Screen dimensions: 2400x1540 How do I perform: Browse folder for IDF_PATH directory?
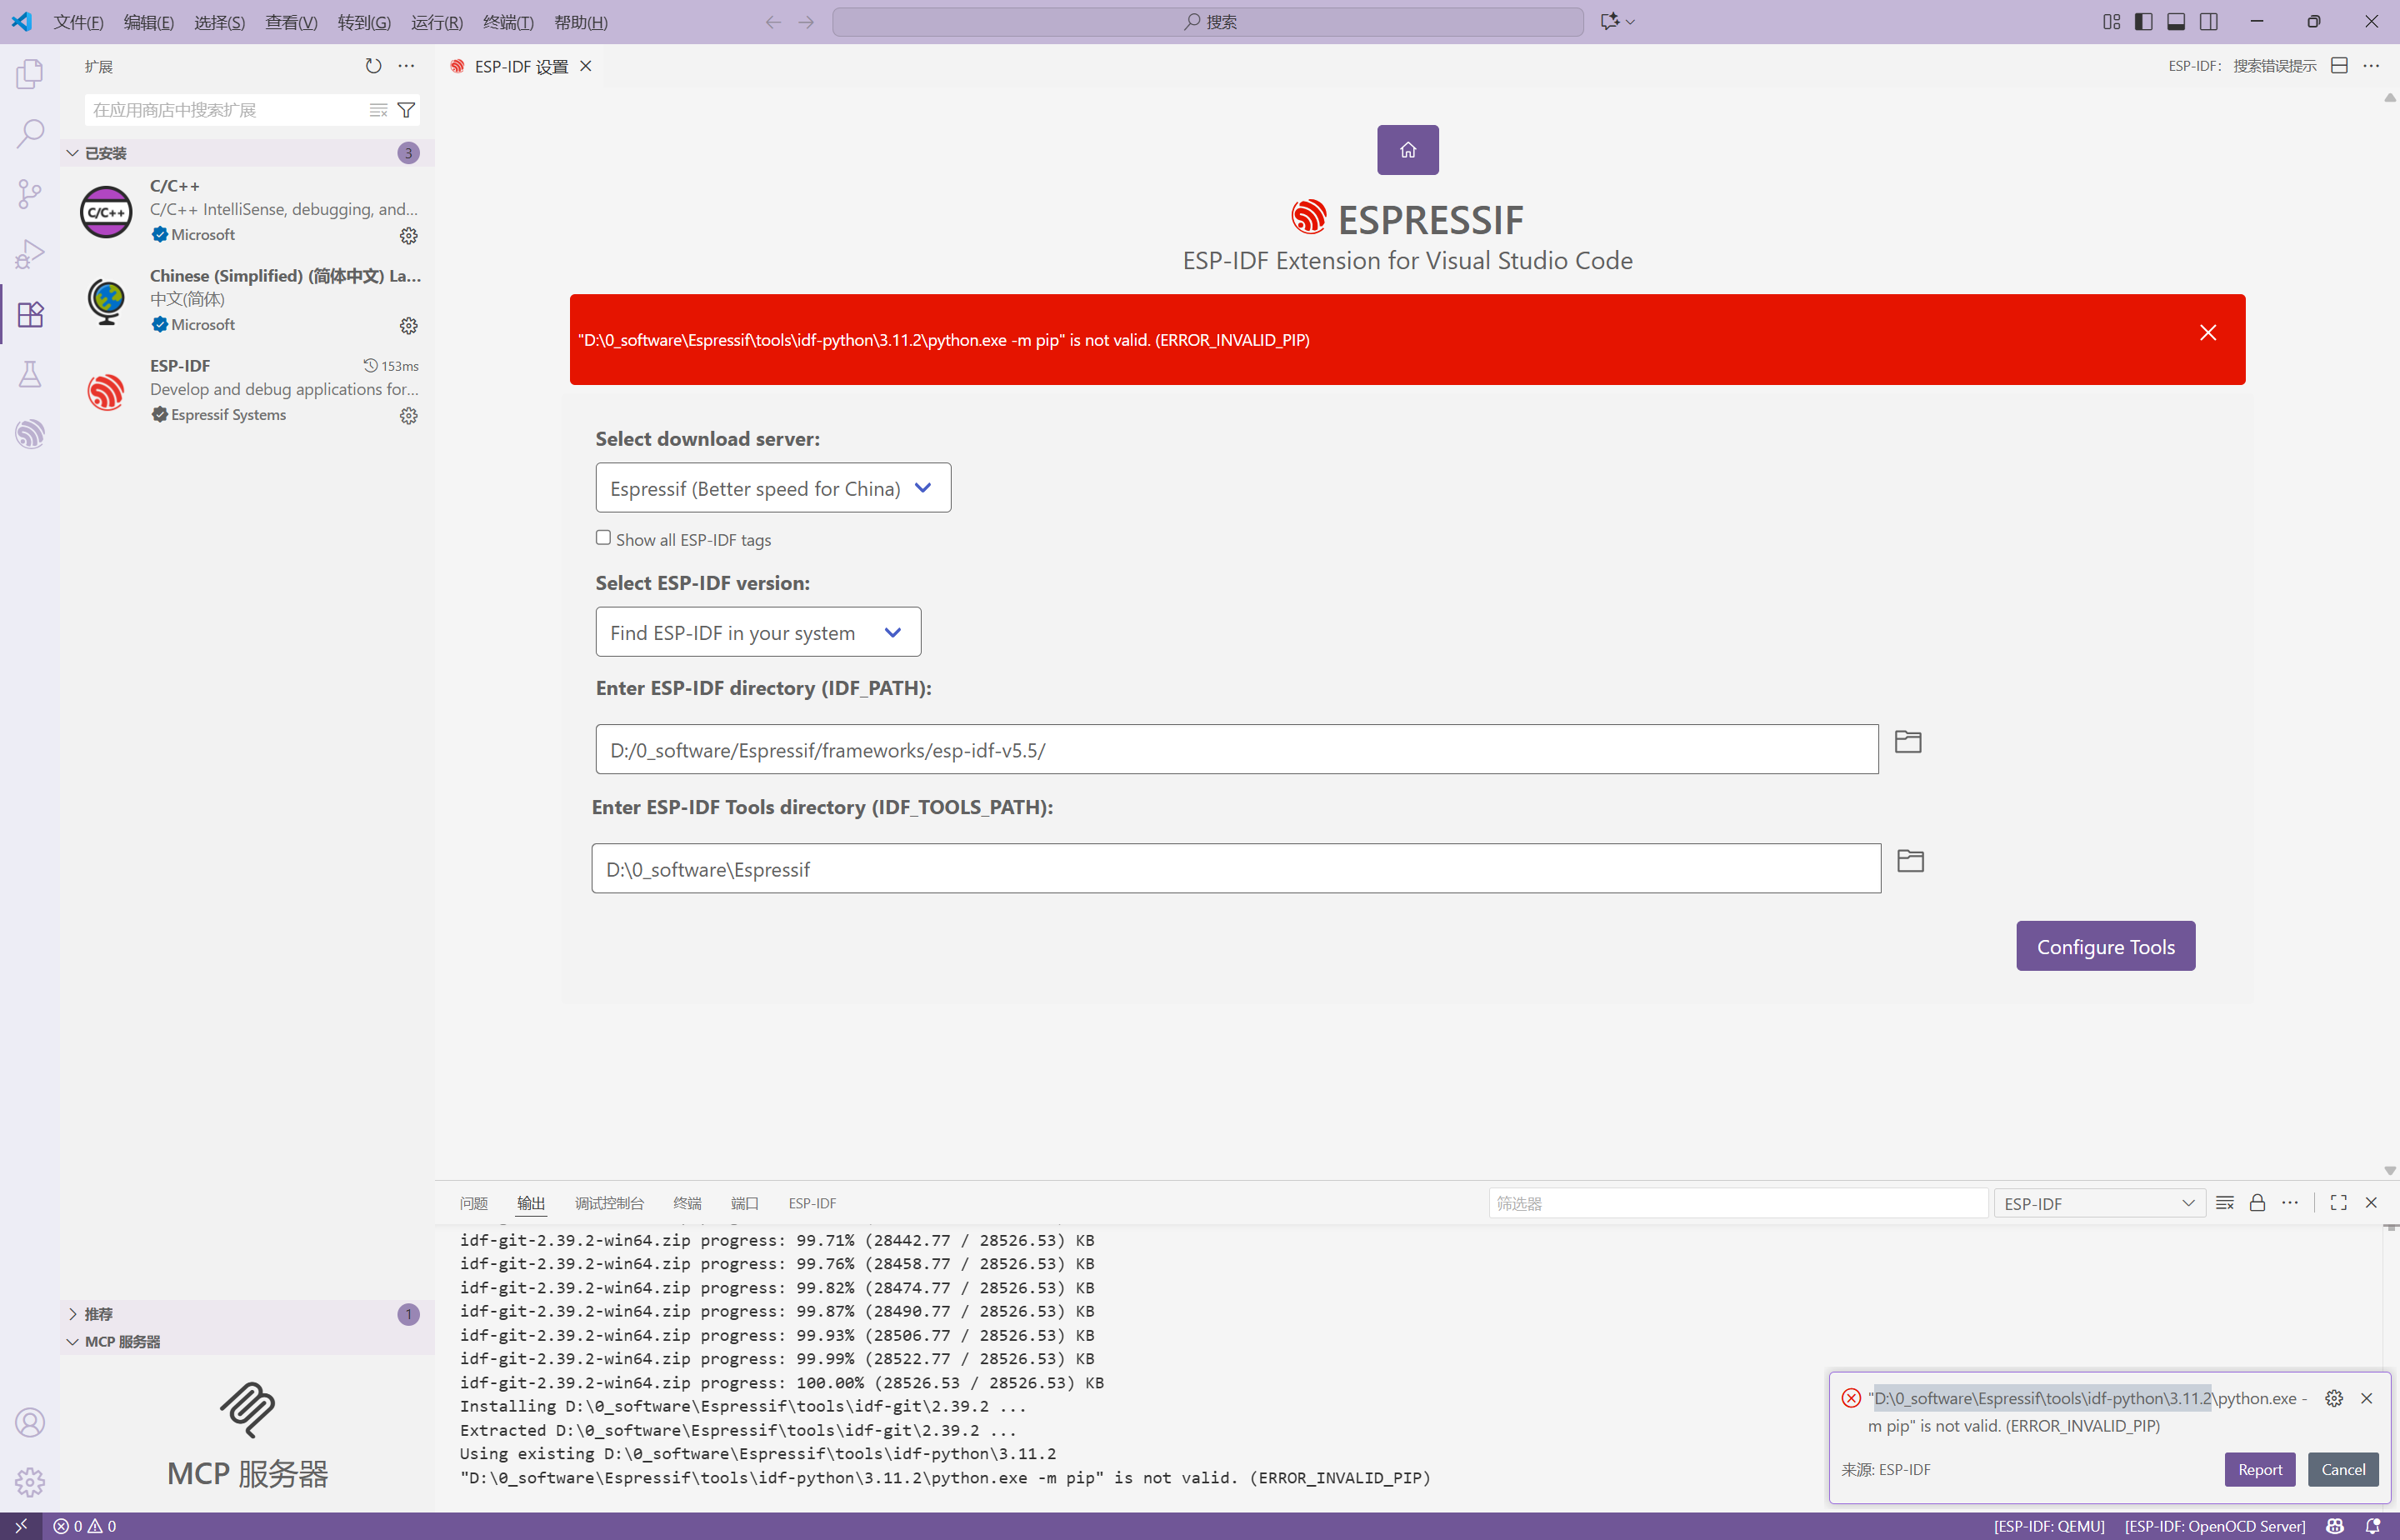(x=1908, y=742)
